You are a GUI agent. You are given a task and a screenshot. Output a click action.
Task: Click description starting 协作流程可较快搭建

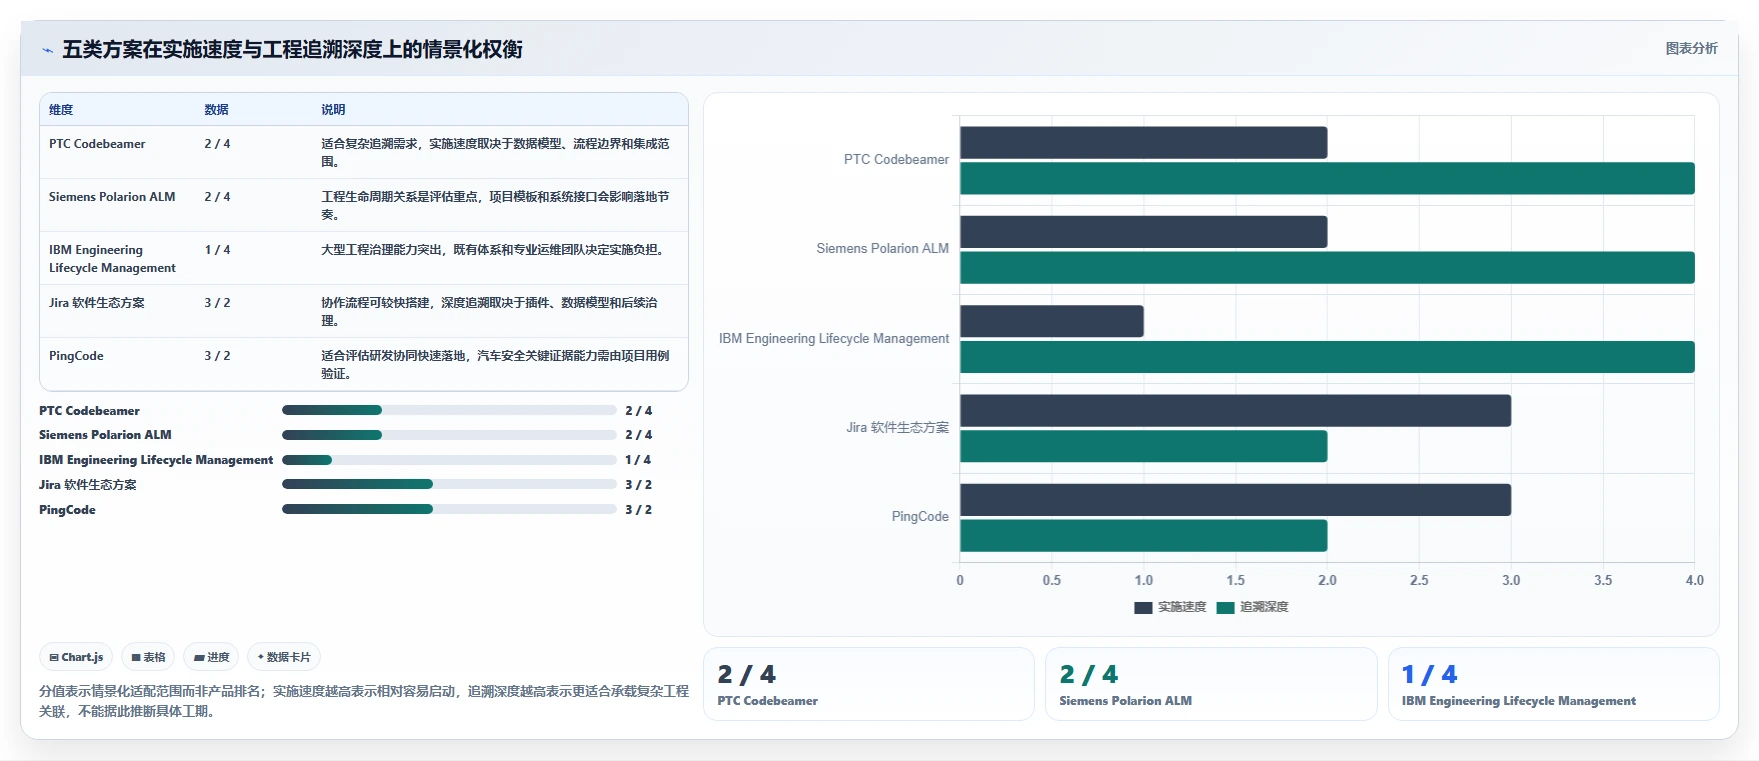pyautogui.click(x=490, y=312)
